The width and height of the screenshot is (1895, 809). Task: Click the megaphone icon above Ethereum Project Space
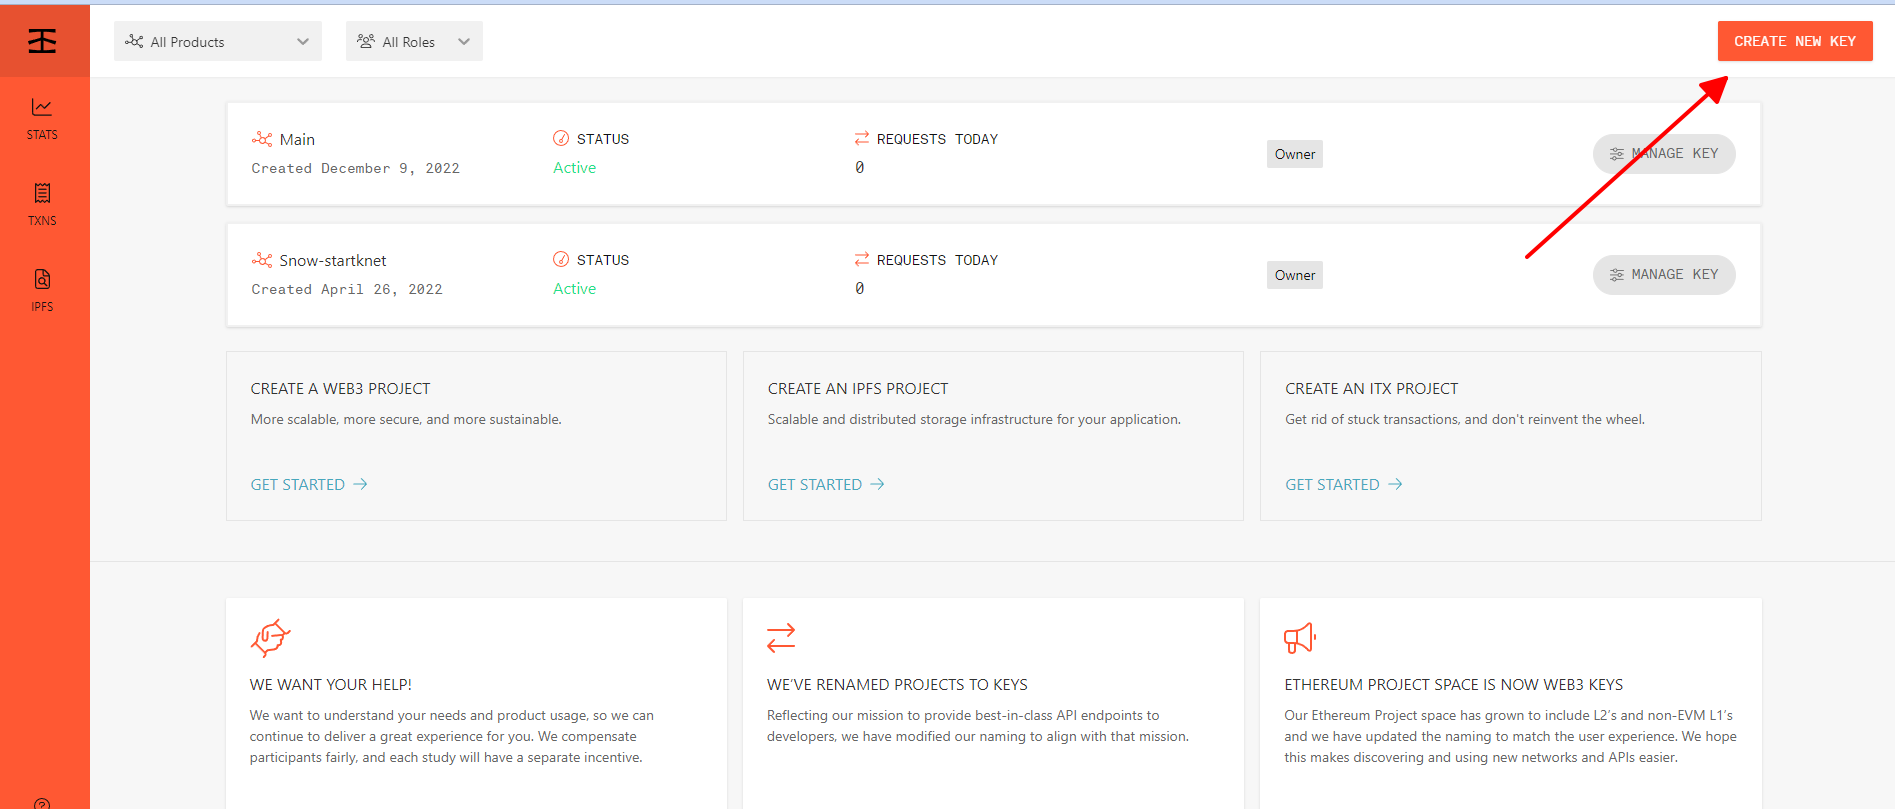tap(1300, 638)
